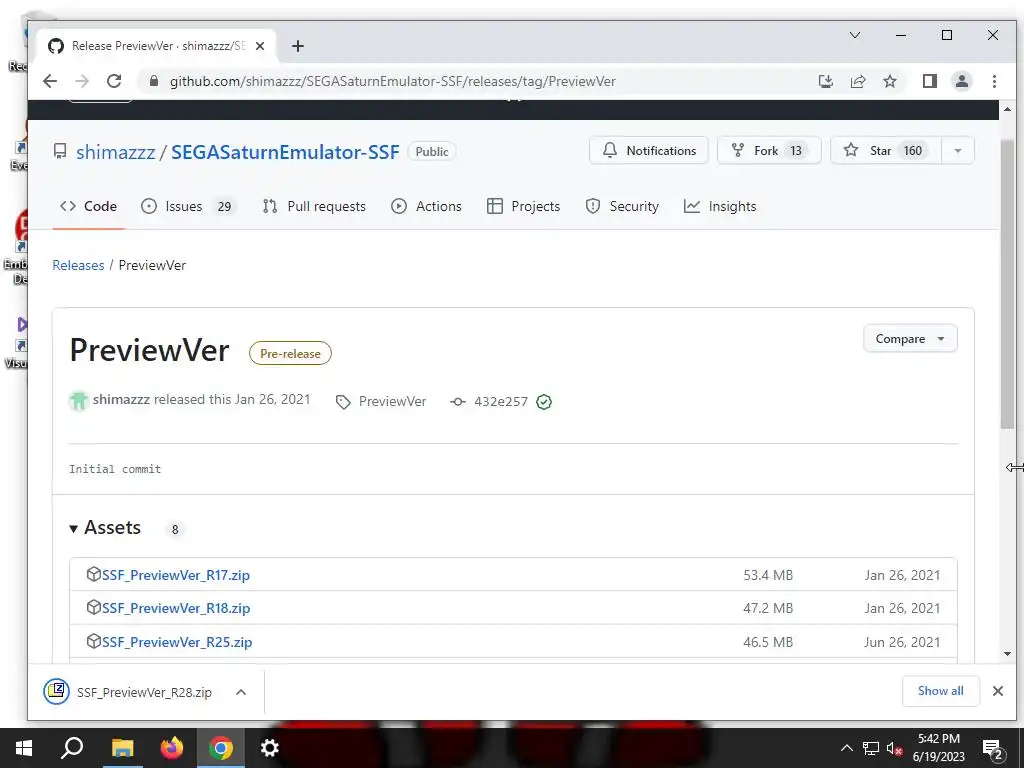
Task: Click the Pre-release label badge
Action: click(290, 353)
